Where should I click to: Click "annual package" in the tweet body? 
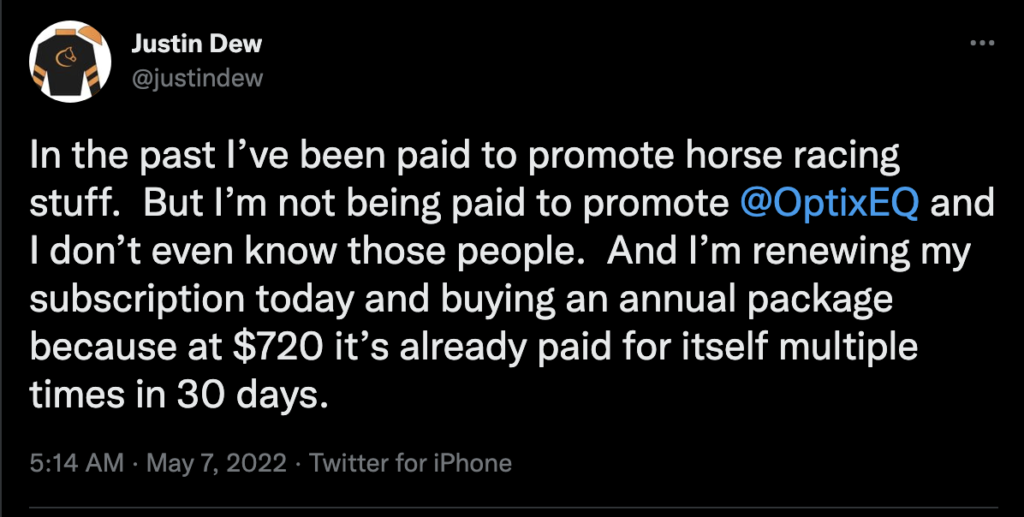pos(789,299)
